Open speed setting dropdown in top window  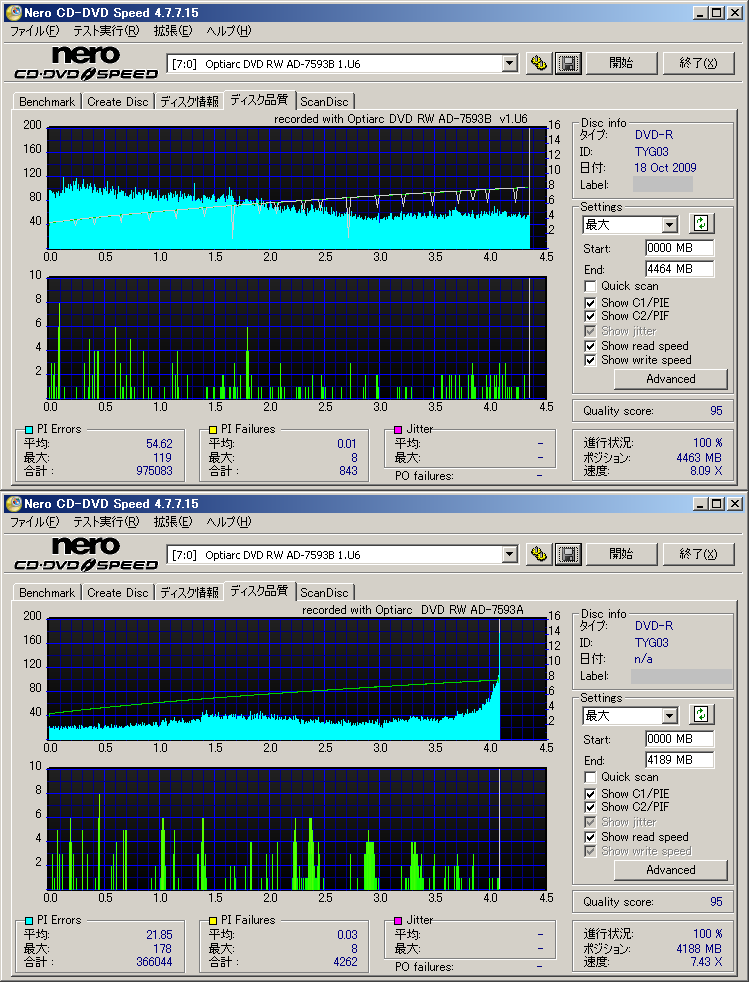coord(669,224)
